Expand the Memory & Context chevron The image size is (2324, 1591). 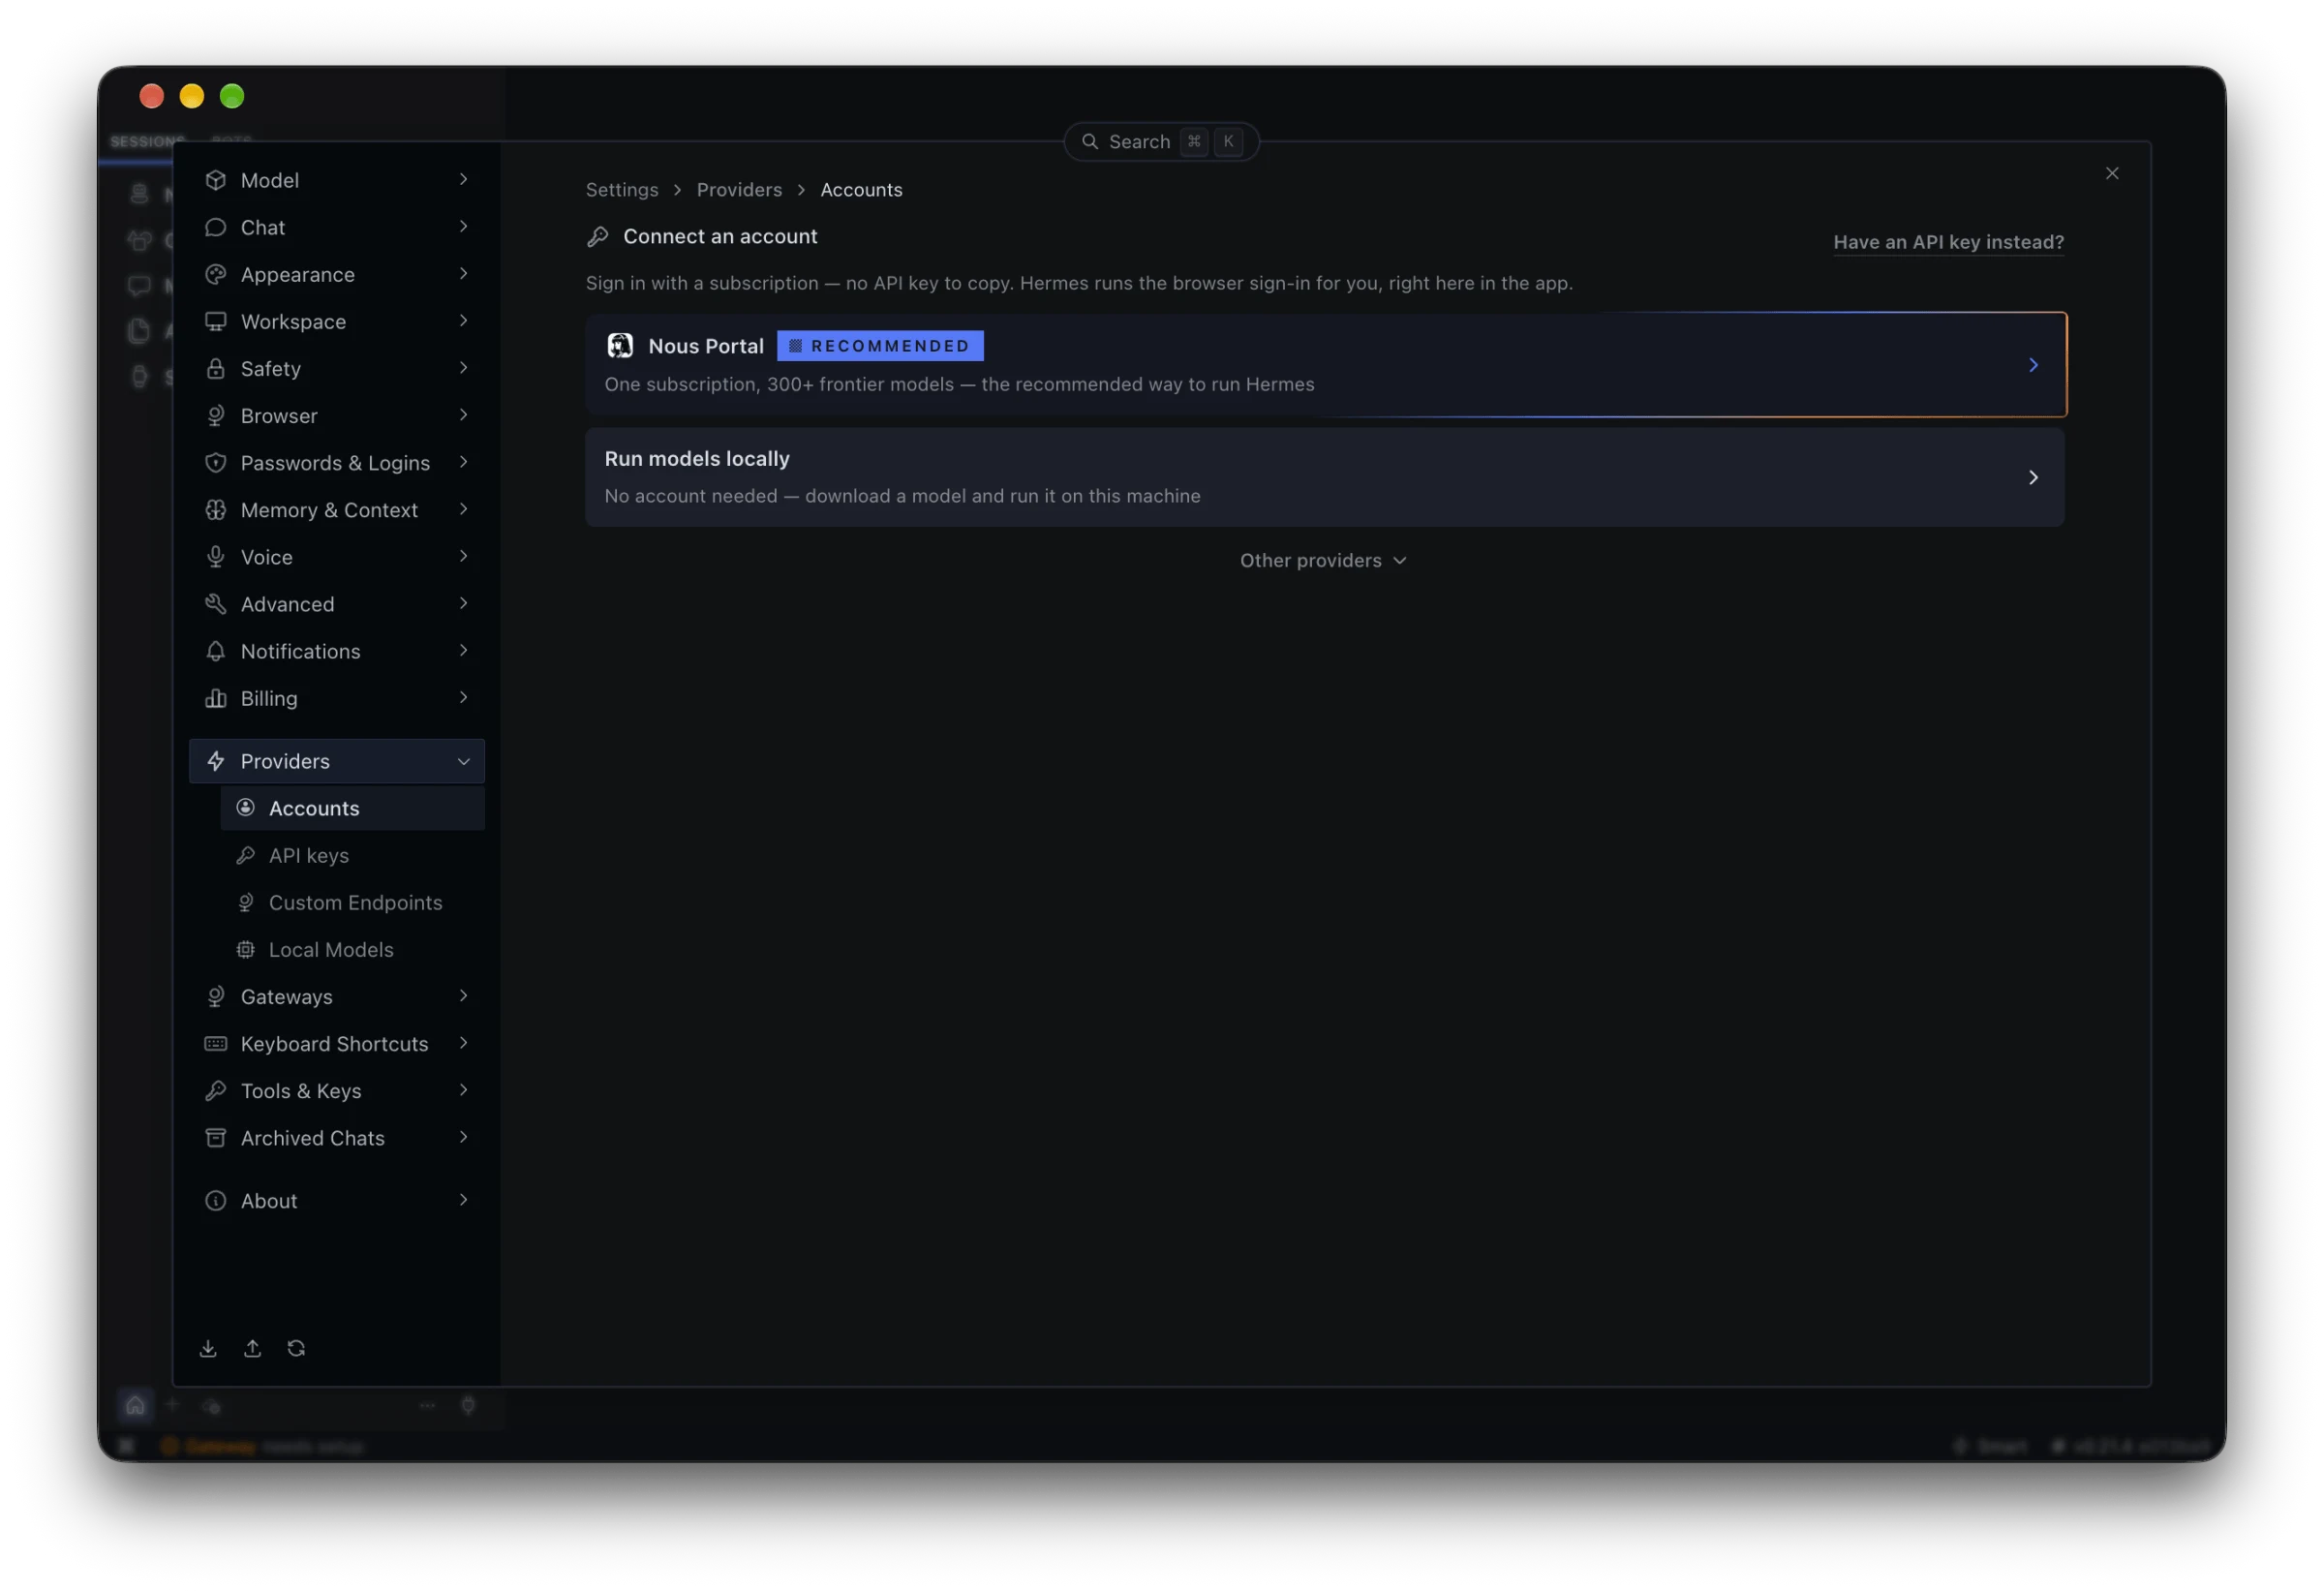463,509
